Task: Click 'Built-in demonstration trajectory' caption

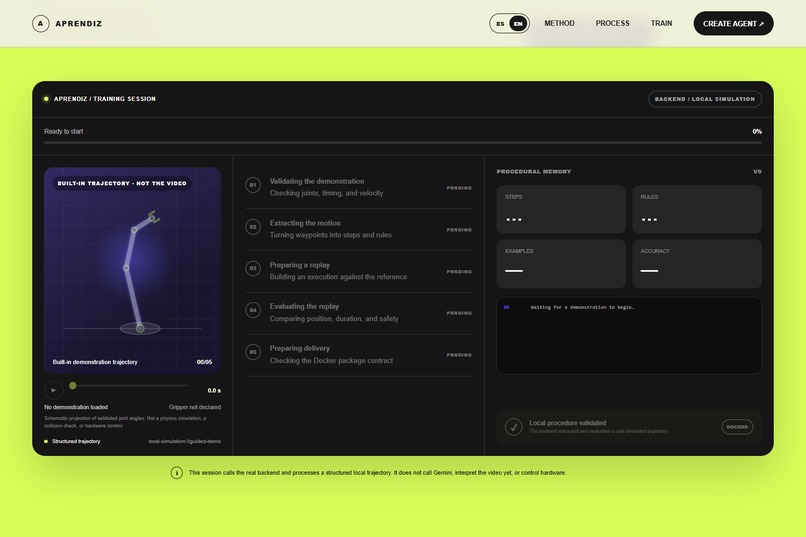Action: [95, 362]
